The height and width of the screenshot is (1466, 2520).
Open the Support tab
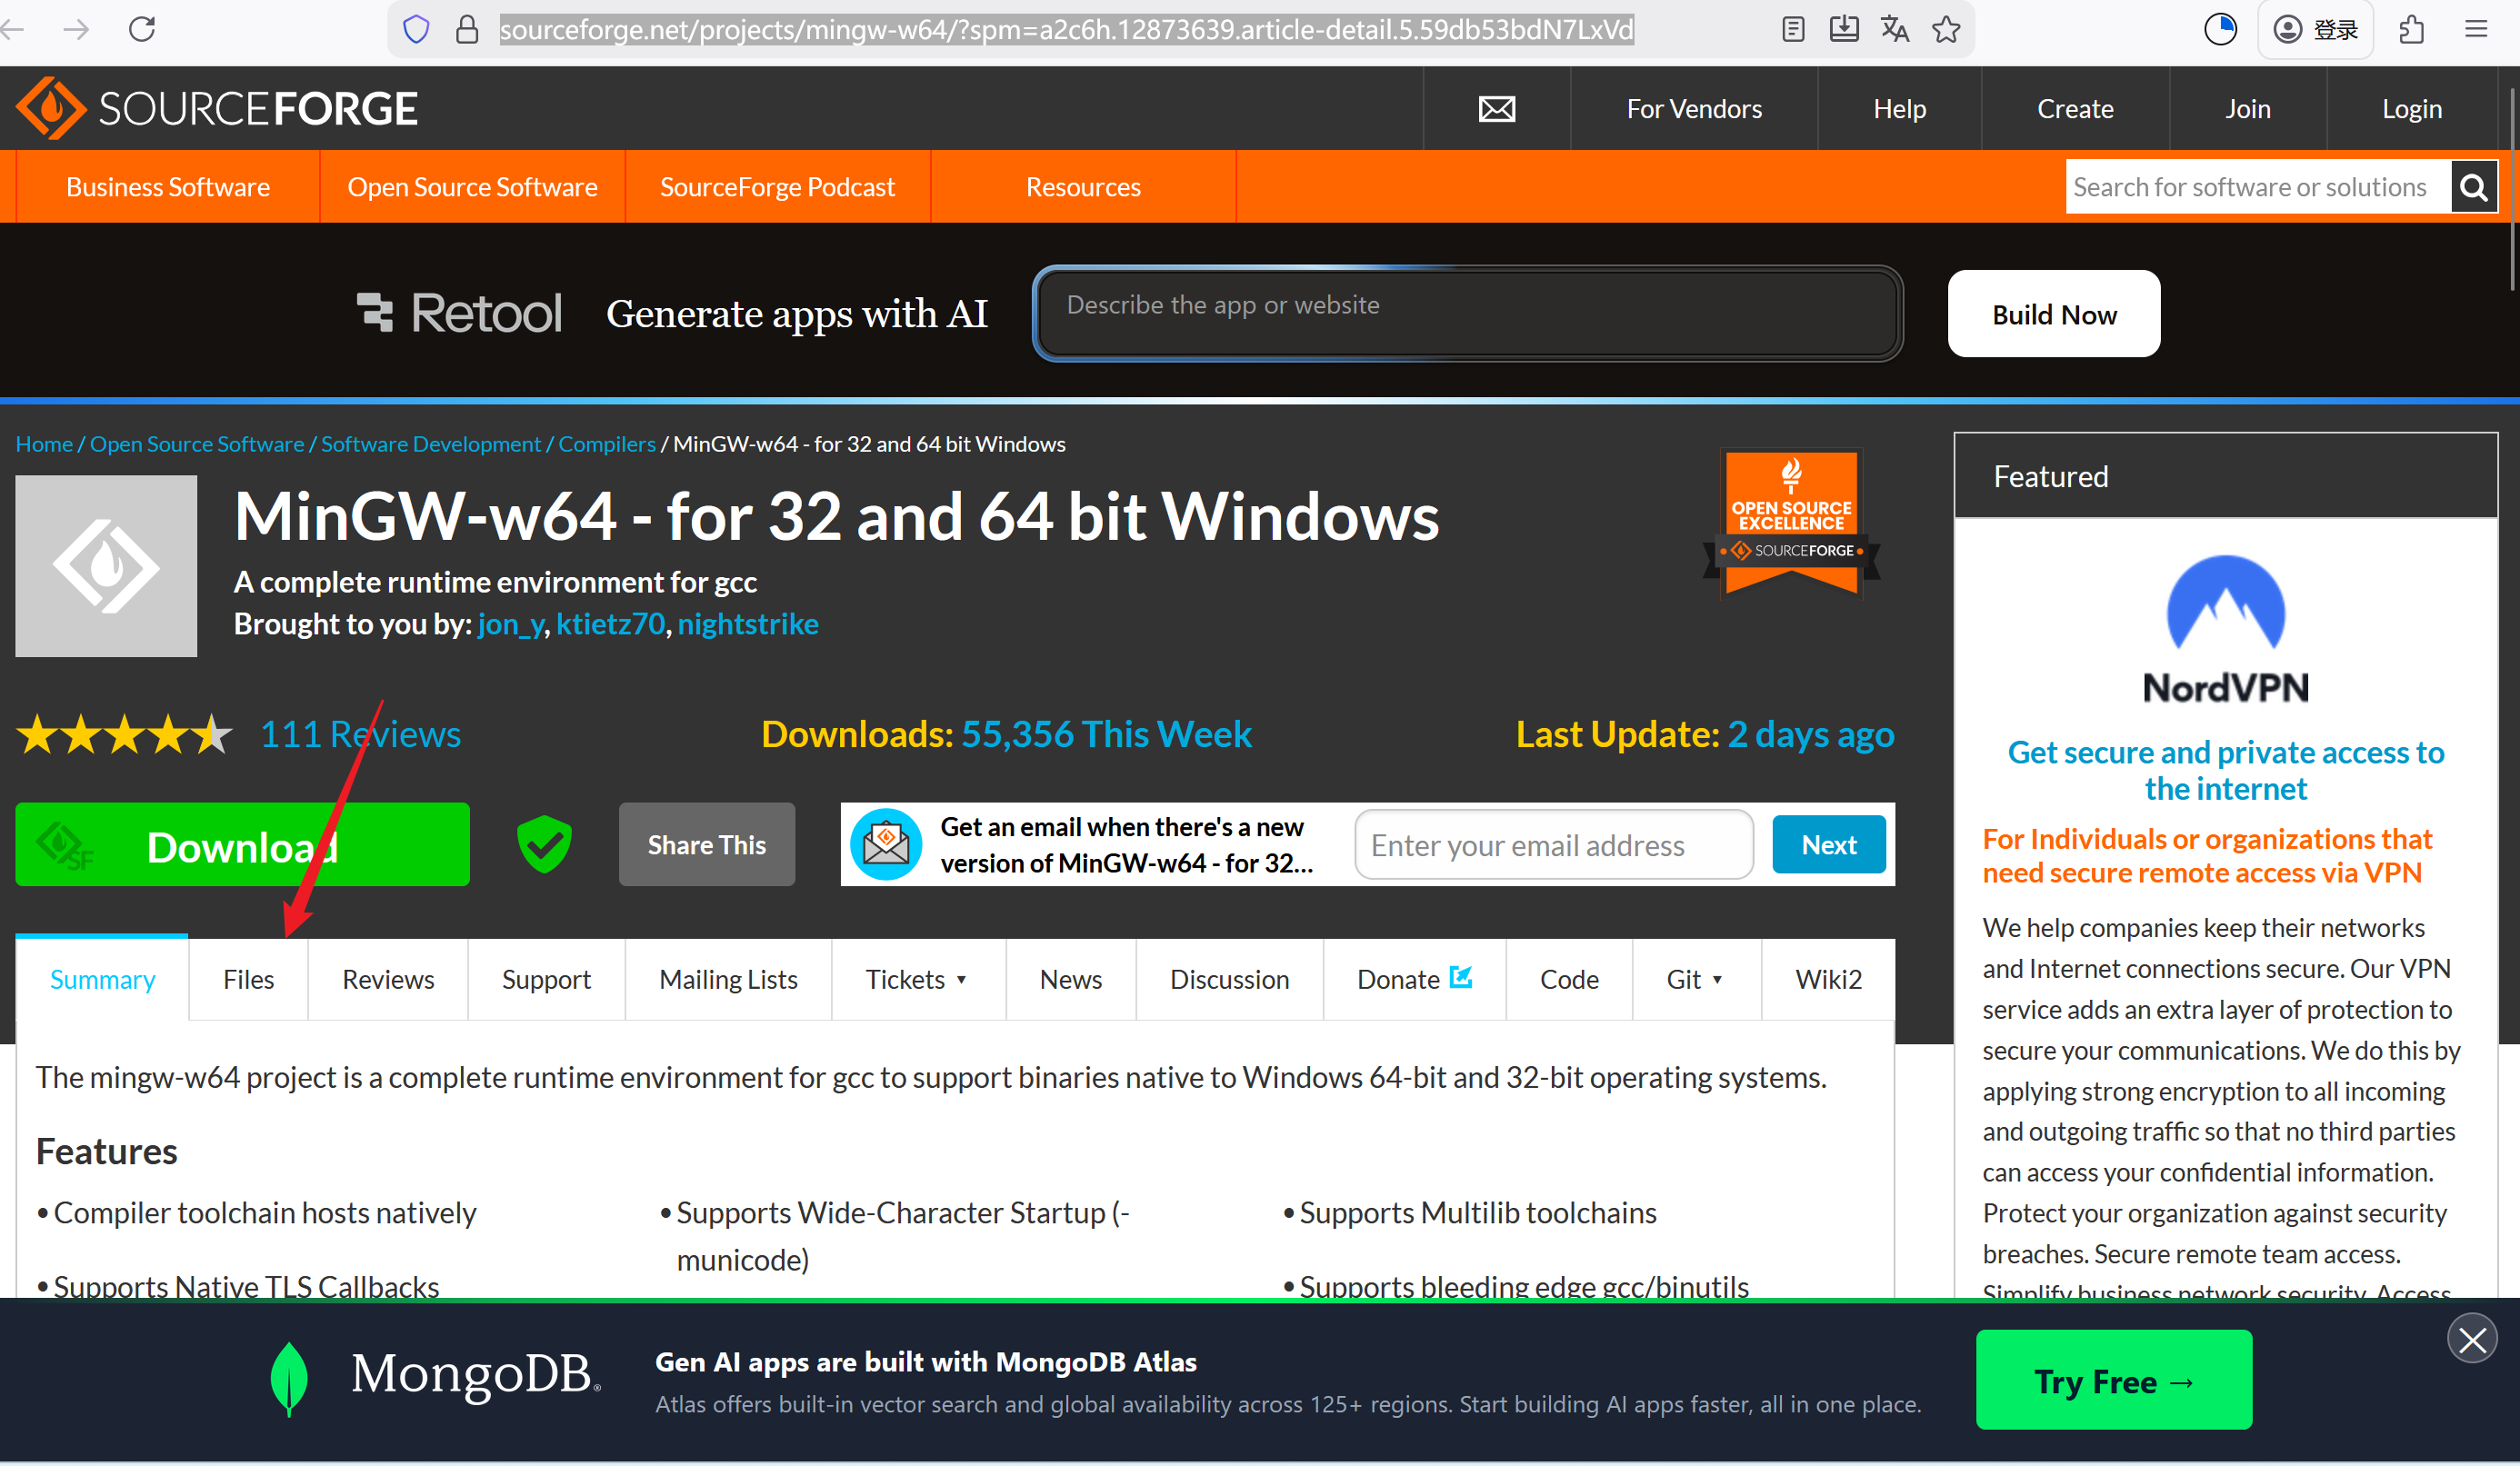(546, 980)
